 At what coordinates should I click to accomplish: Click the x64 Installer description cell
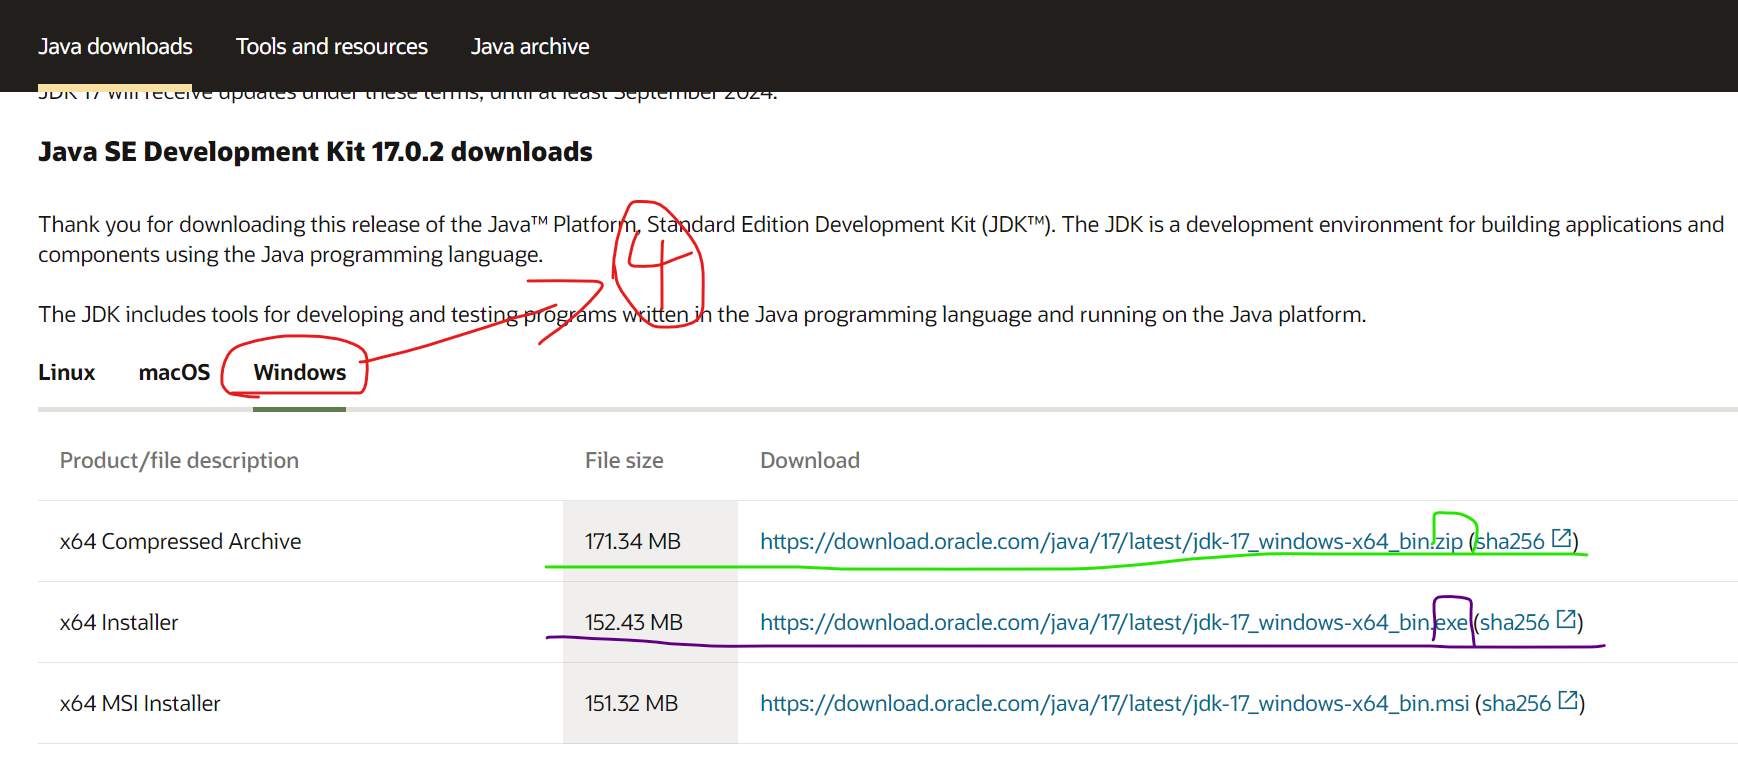click(x=119, y=622)
